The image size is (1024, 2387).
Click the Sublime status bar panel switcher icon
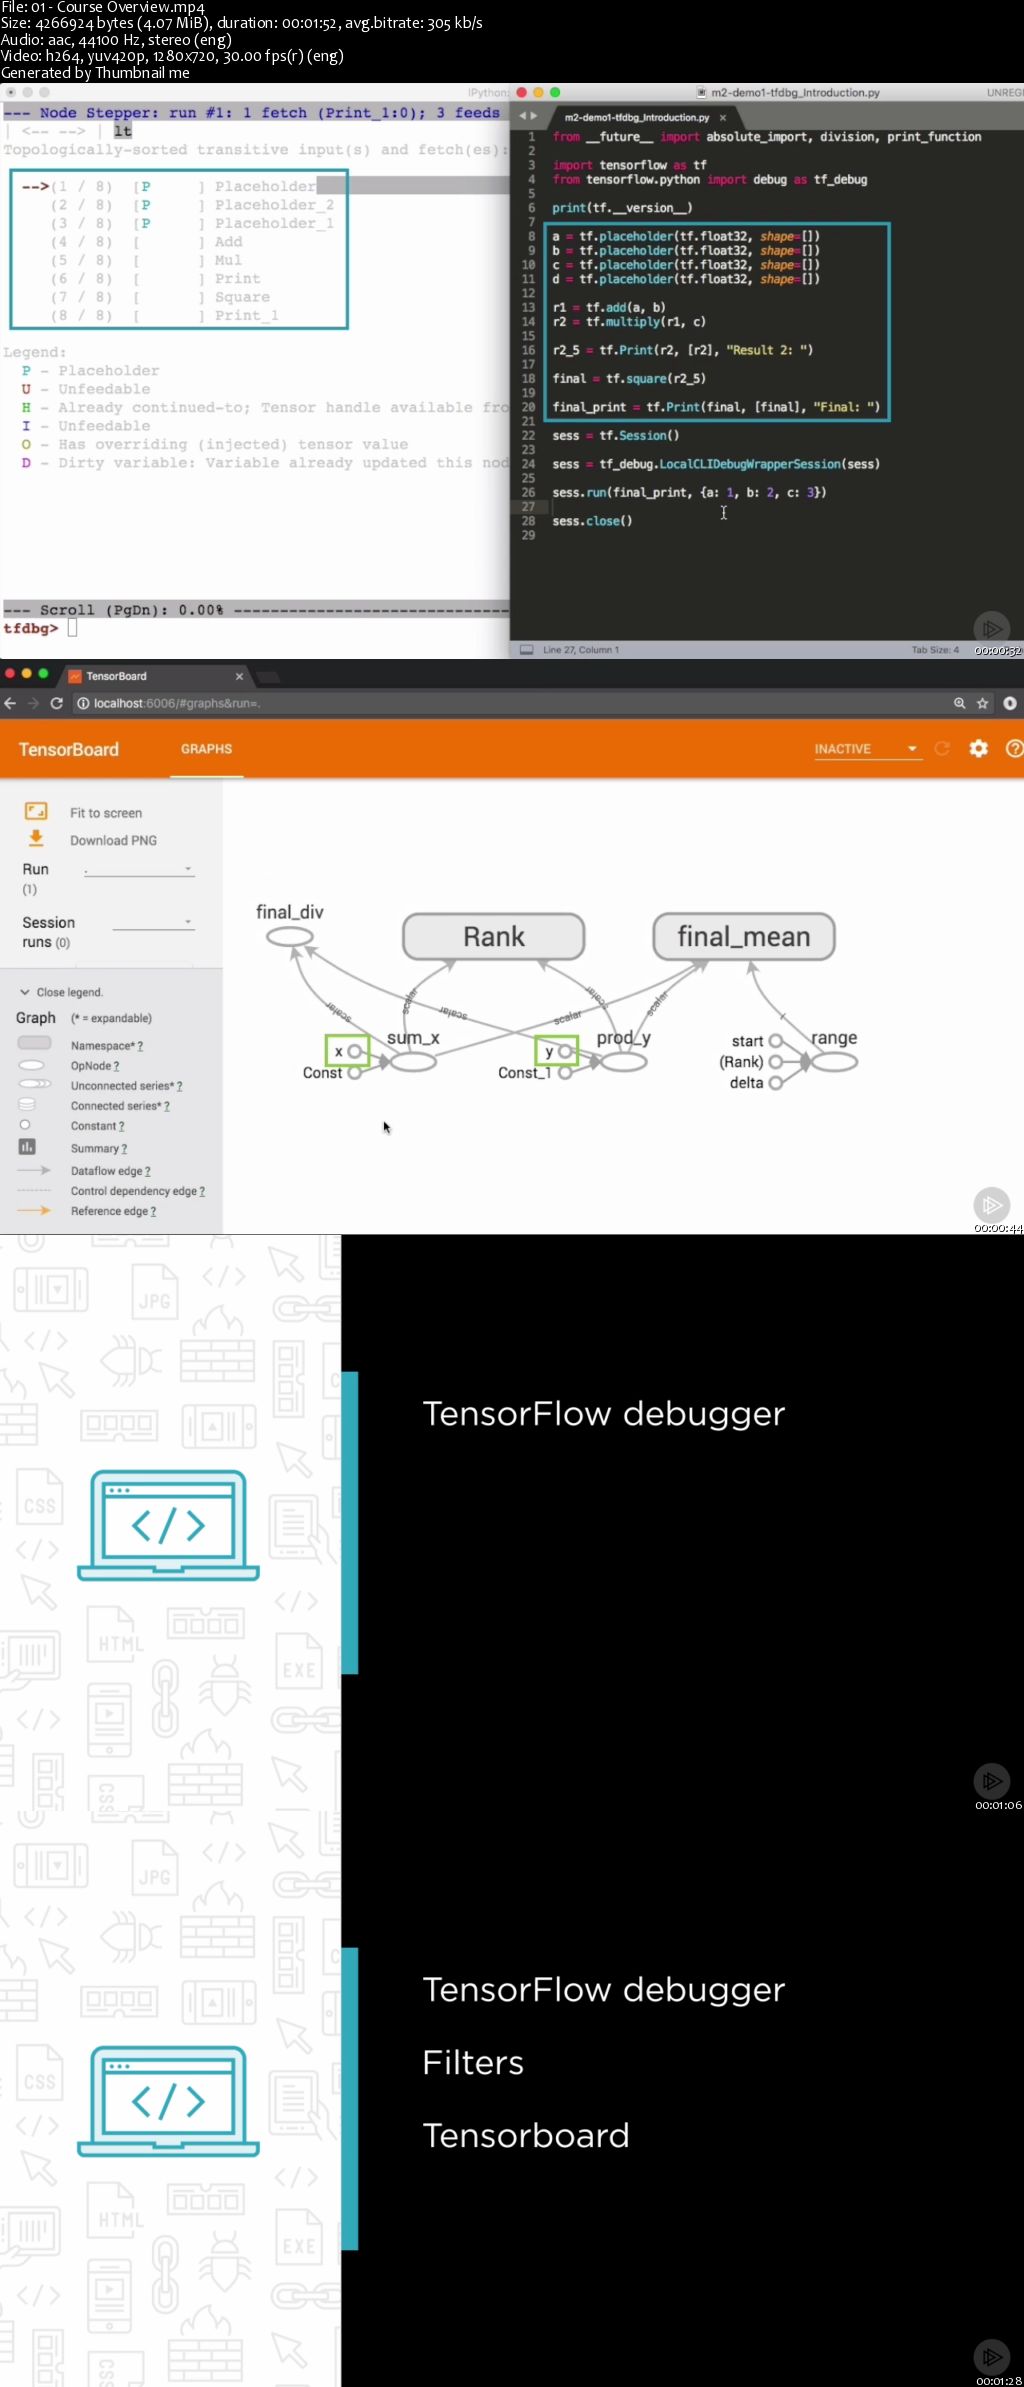point(526,649)
